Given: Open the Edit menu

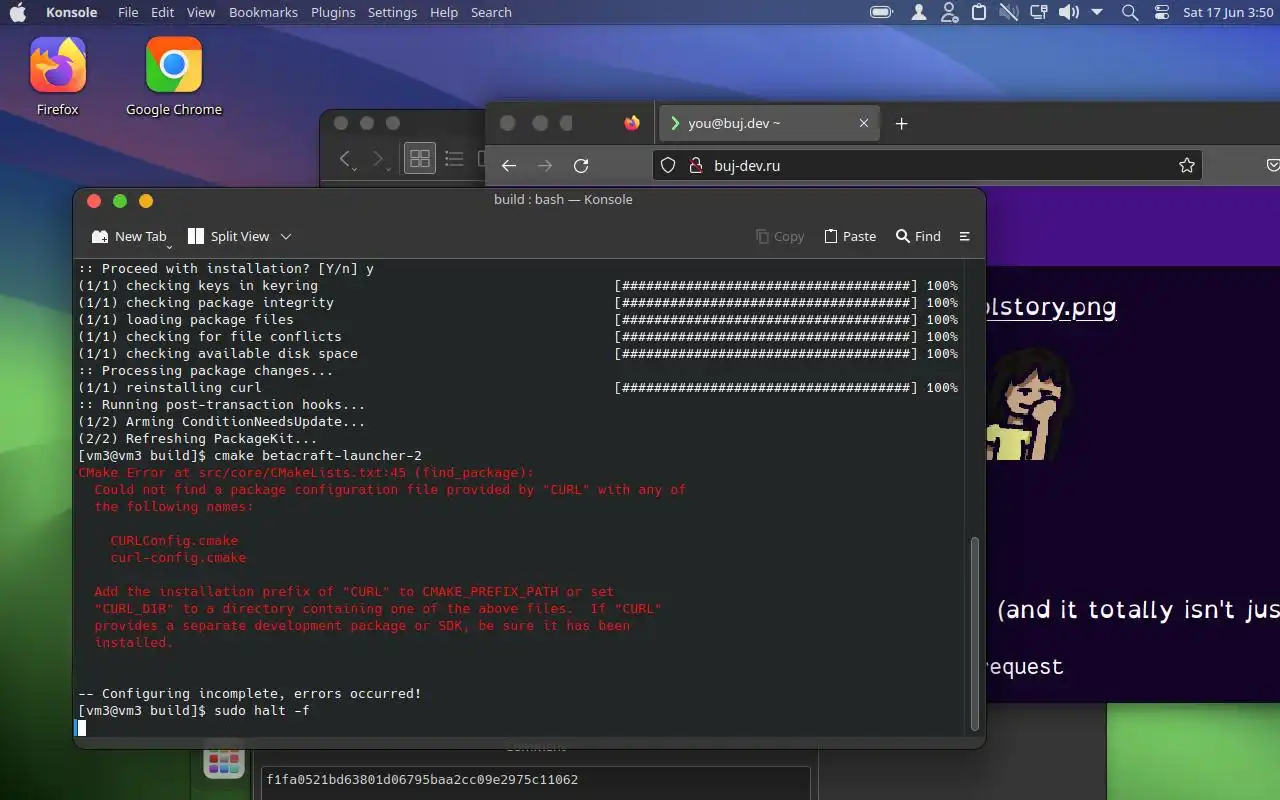Looking at the screenshot, I should (163, 12).
